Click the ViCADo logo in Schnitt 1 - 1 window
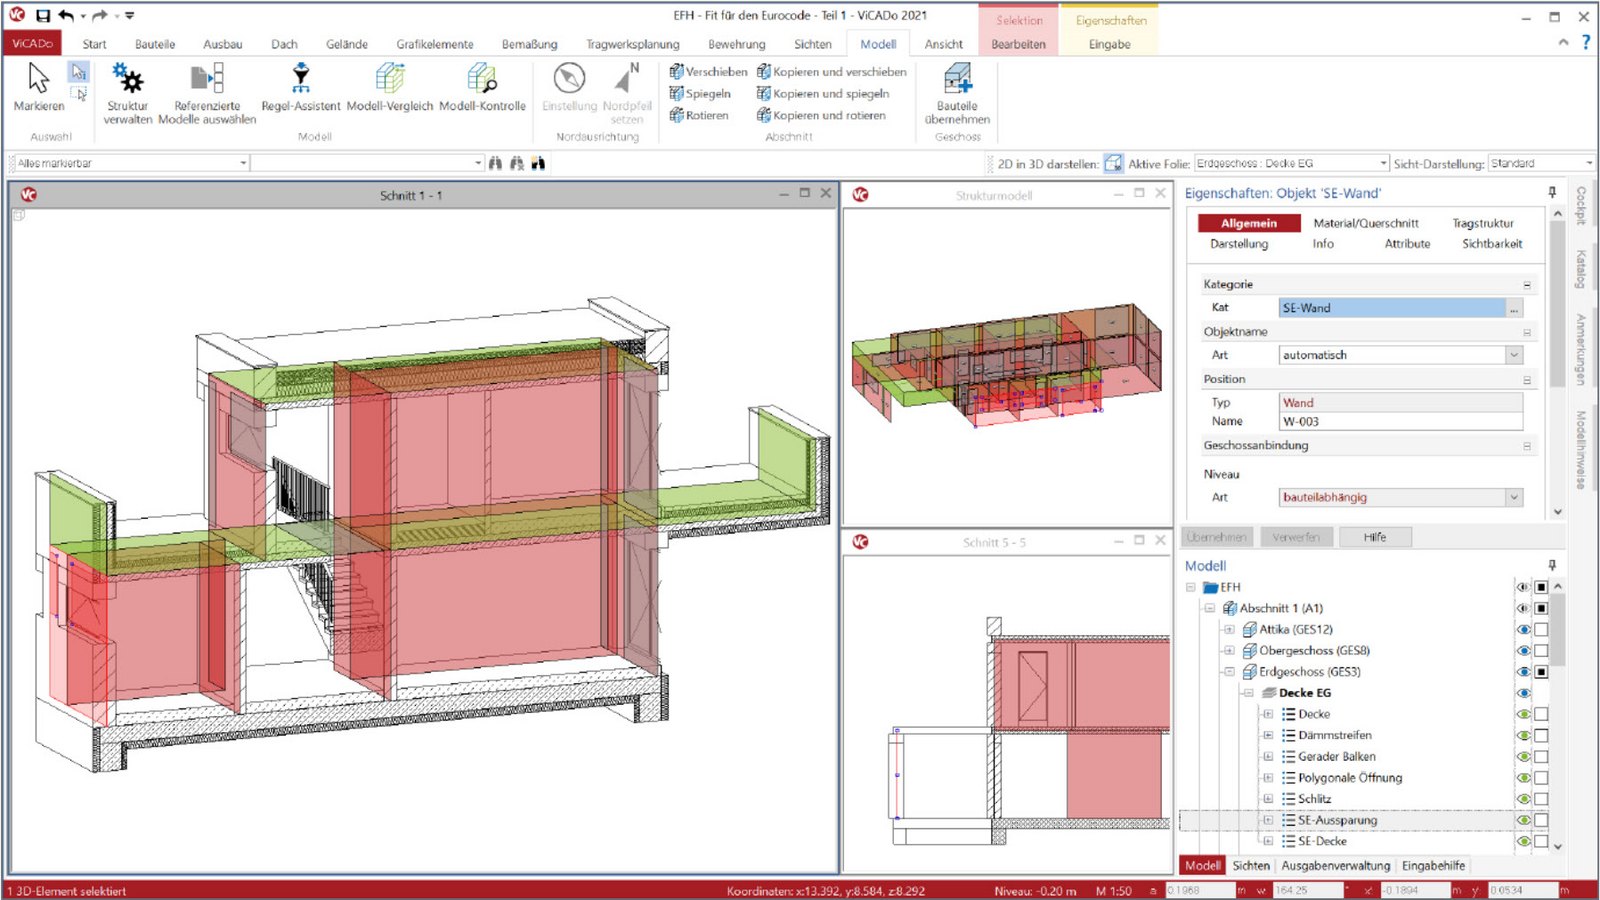 pyautogui.click(x=28, y=195)
